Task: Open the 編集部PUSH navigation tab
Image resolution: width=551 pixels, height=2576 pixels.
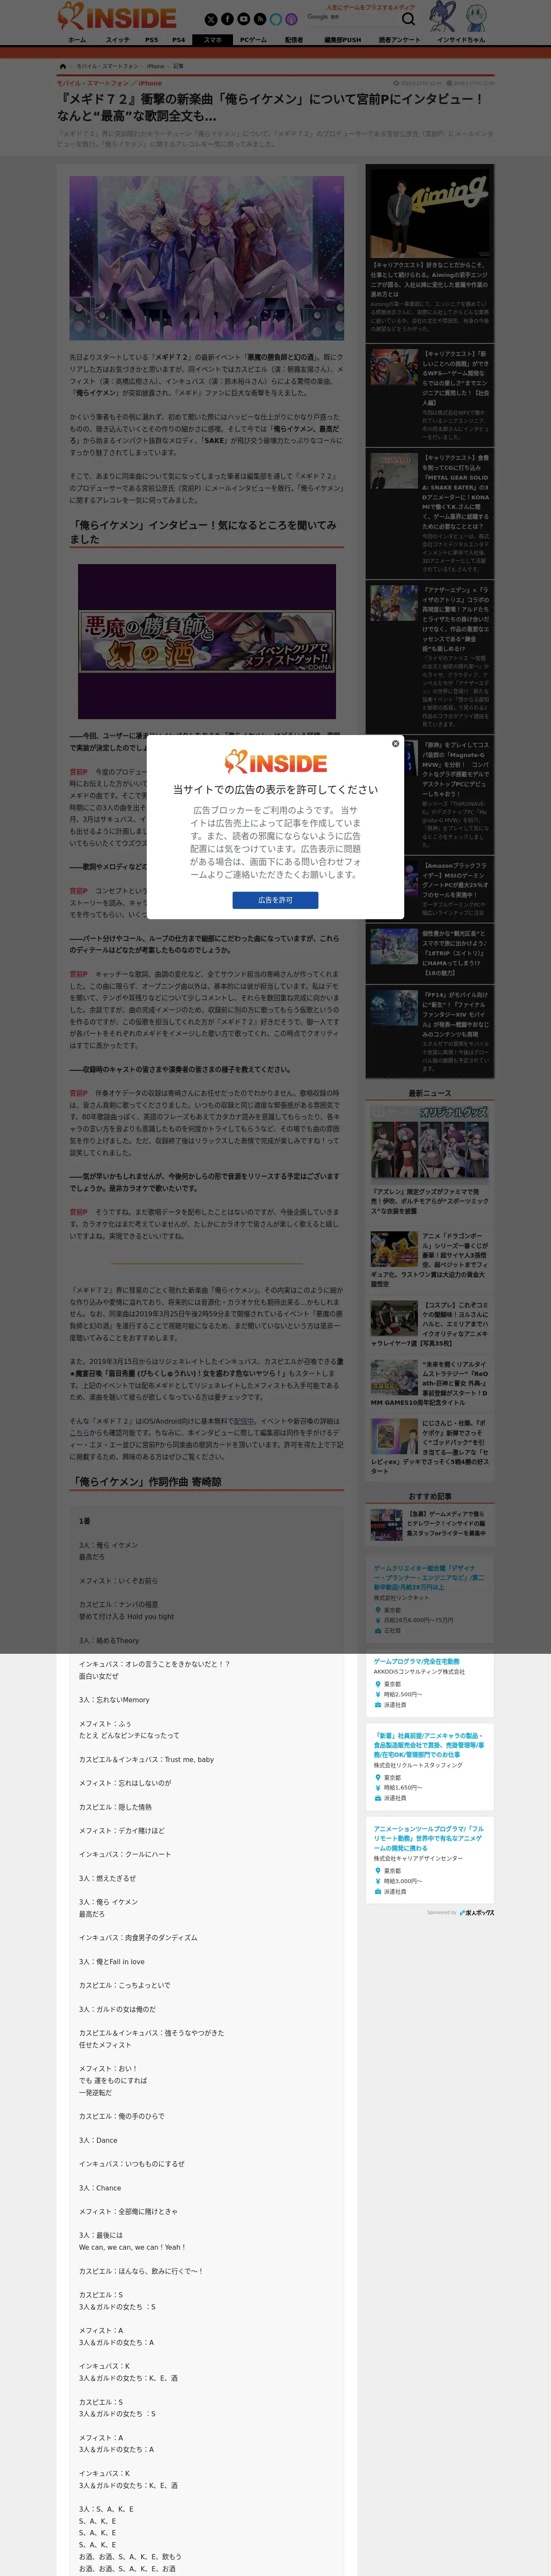Action: coord(343,40)
